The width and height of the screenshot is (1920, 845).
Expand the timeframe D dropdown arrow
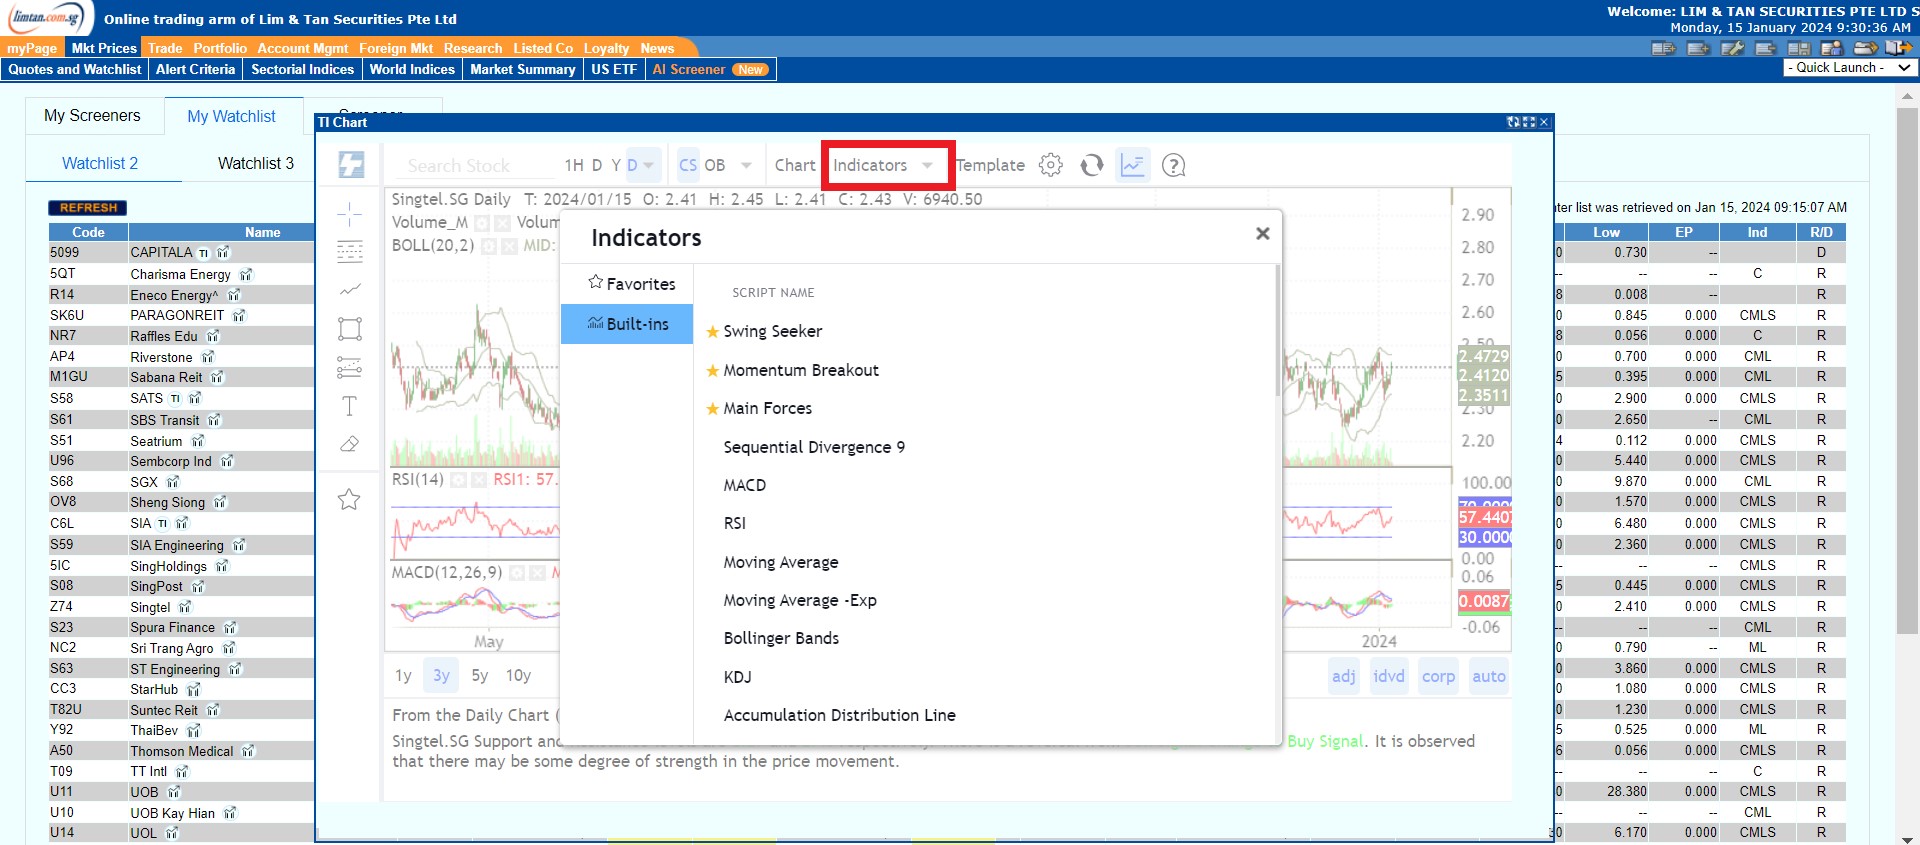(x=648, y=165)
